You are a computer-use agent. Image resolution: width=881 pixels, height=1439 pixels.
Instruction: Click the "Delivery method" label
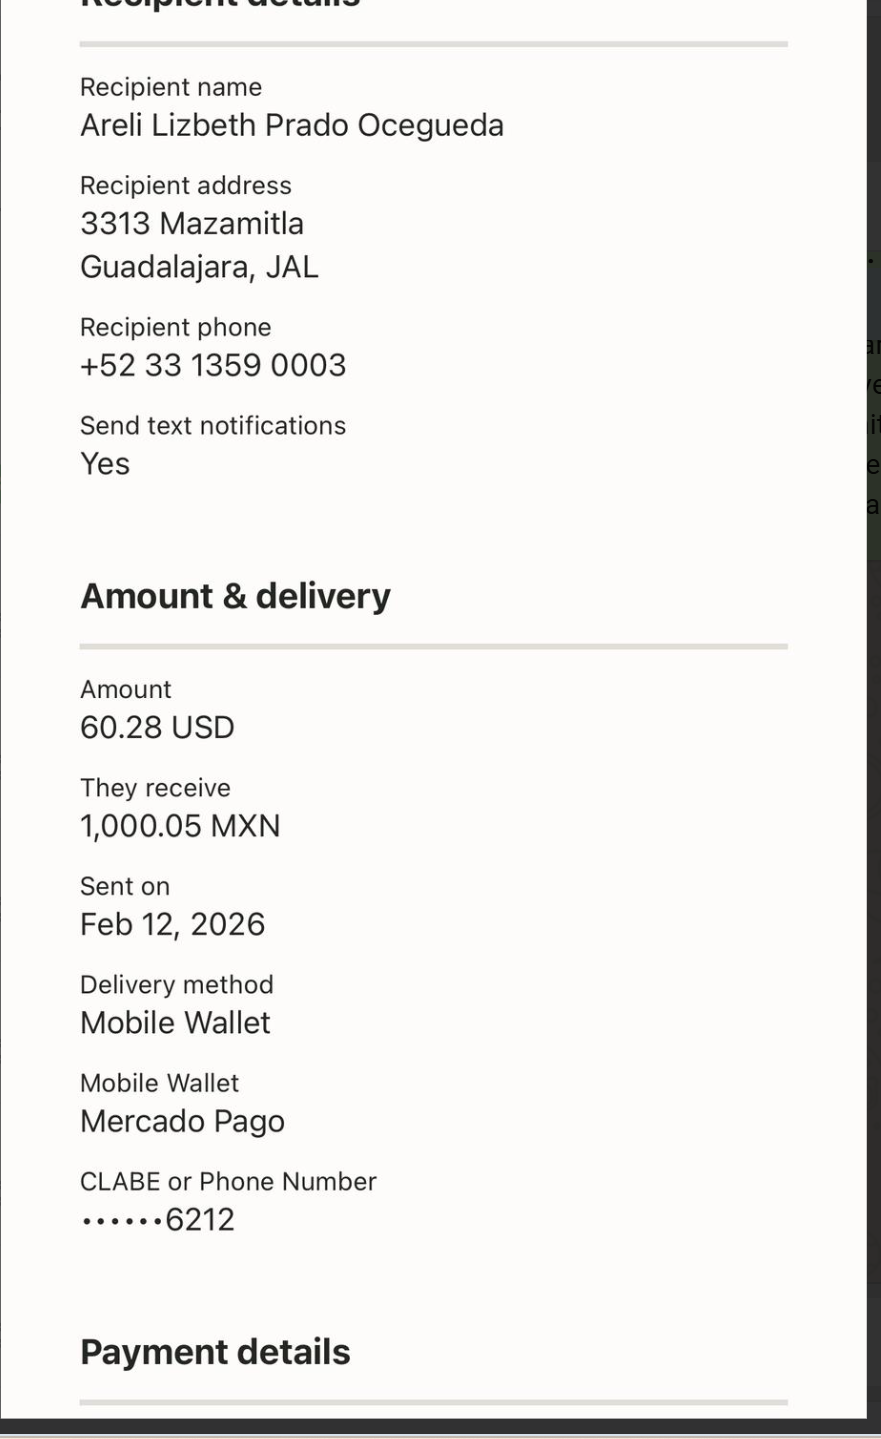pyautogui.click(x=176, y=985)
